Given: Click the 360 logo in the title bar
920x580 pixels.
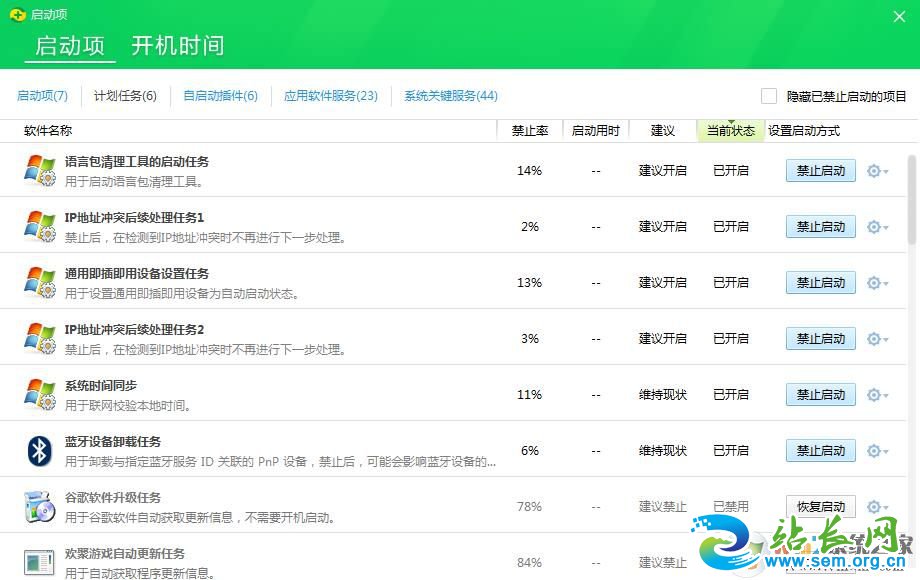Looking at the screenshot, I should [x=17, y=15].
